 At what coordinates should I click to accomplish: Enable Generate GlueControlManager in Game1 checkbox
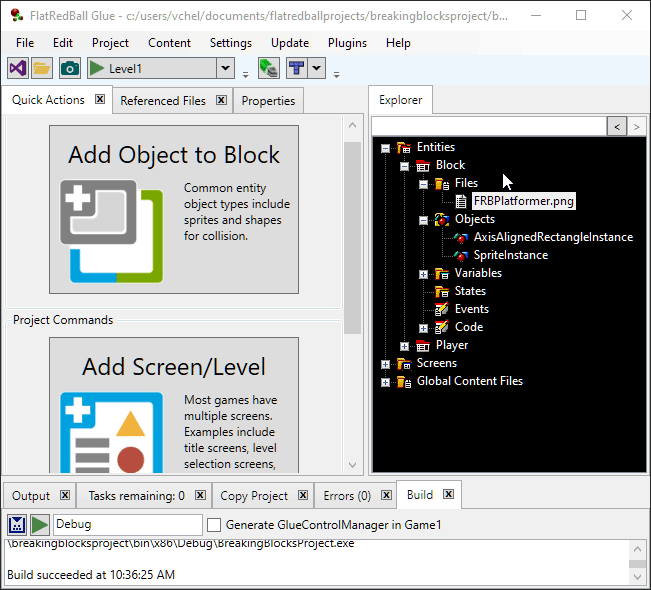click(214, 525)
